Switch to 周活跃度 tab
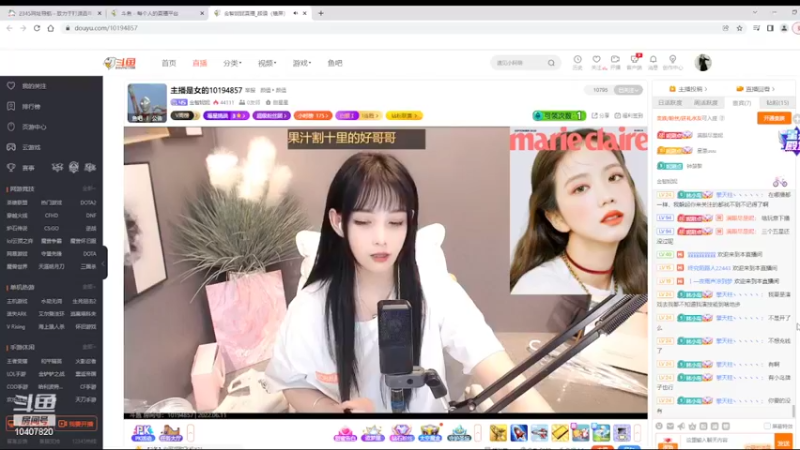Viewport: 800px width, 450px height. [706, 103]
